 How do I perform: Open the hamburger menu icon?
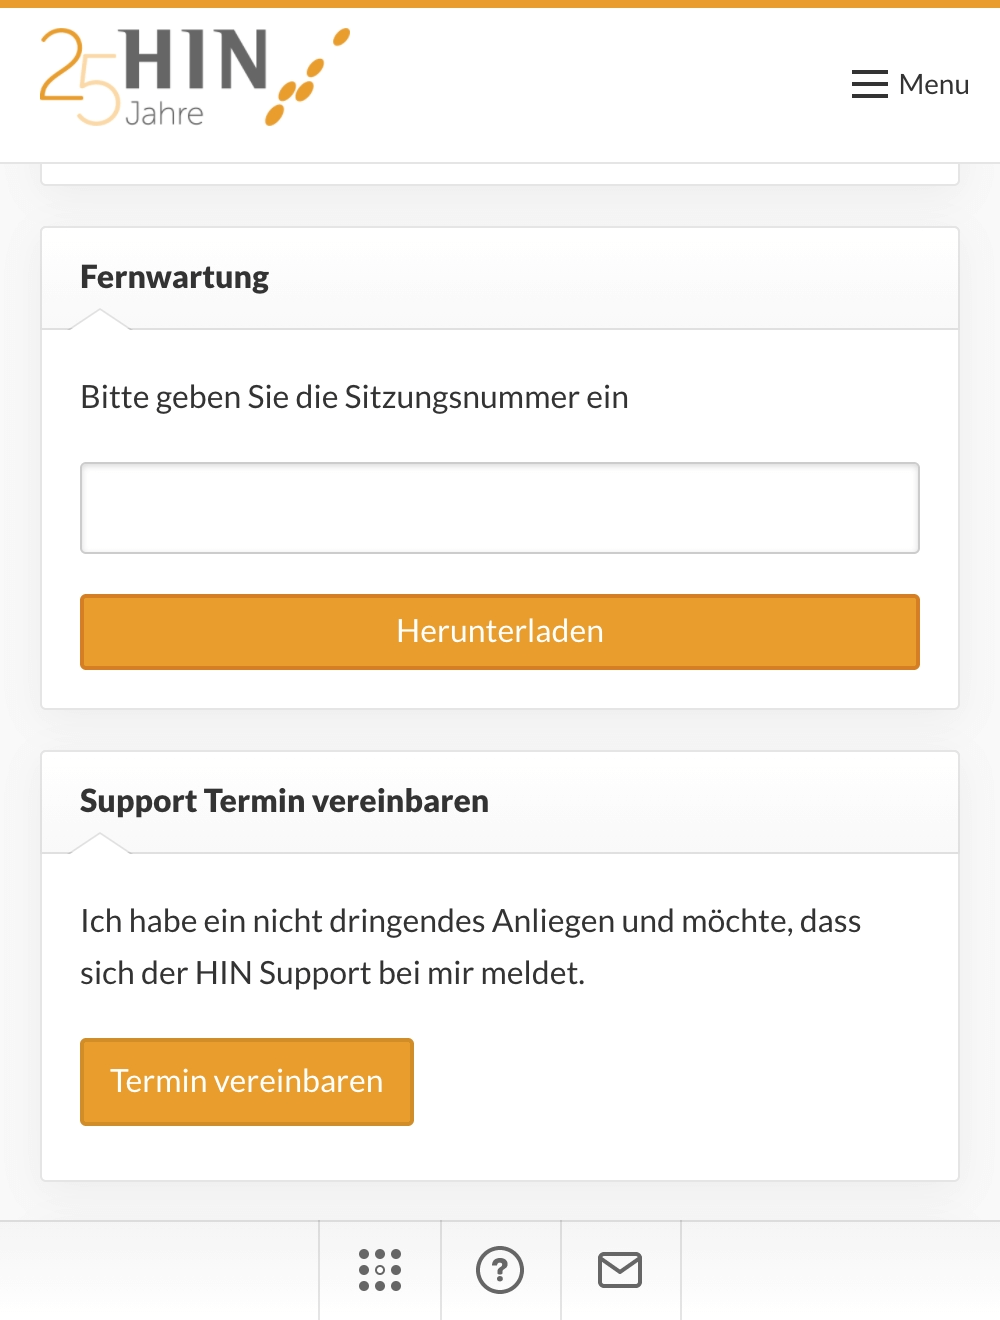(x=869, y=84)
